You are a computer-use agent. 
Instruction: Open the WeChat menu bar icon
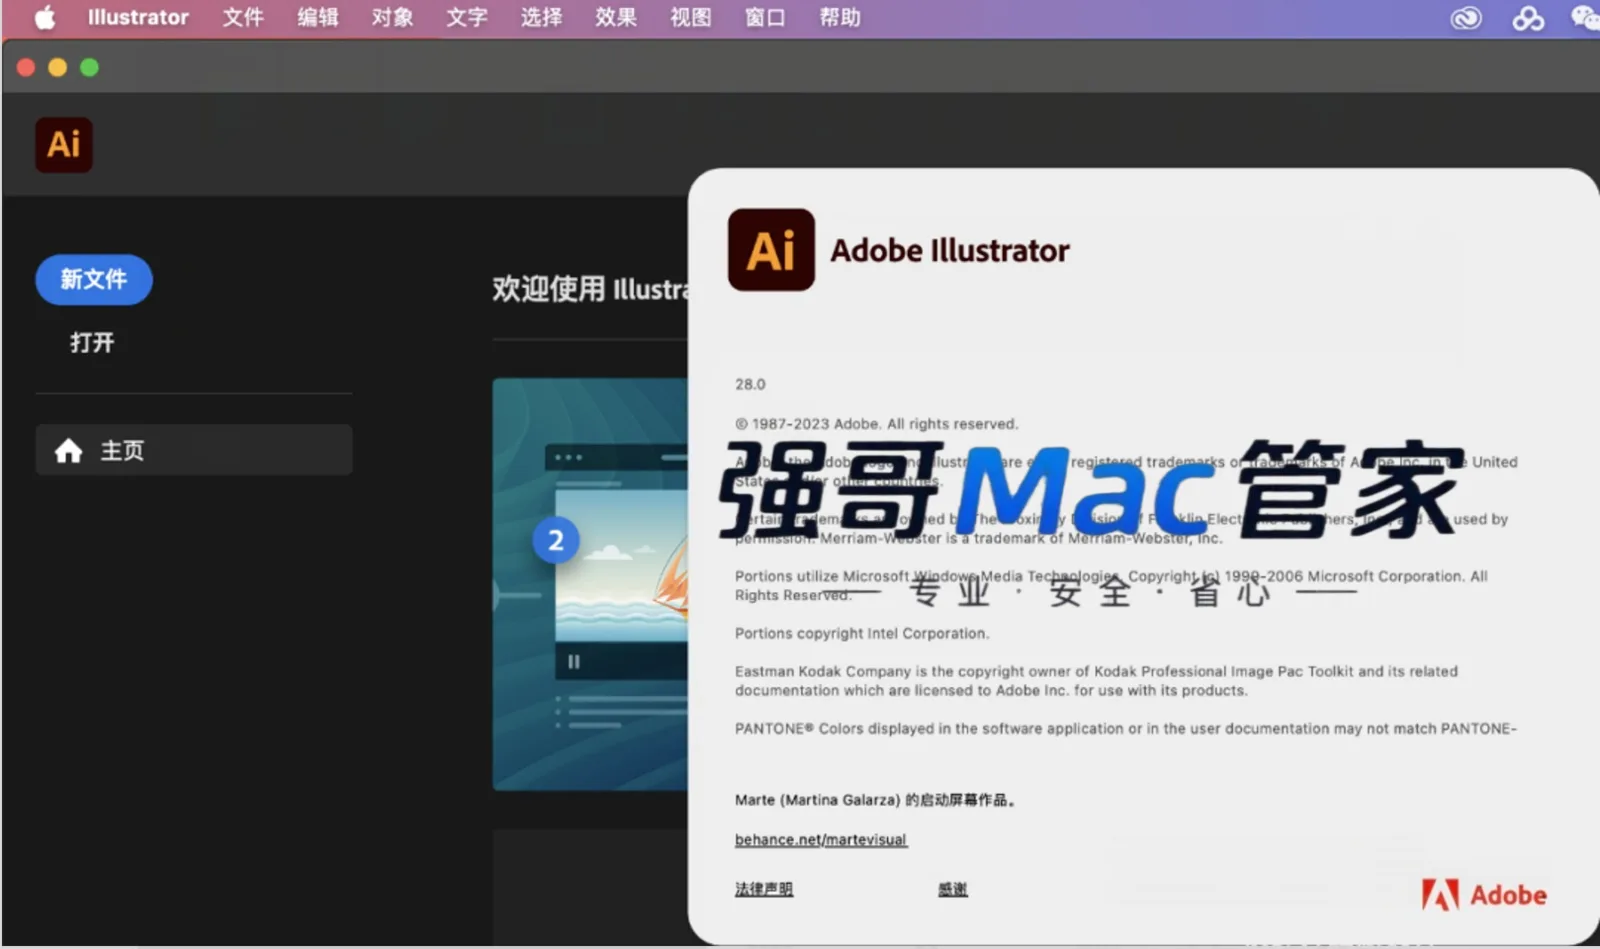point(1585,18)
